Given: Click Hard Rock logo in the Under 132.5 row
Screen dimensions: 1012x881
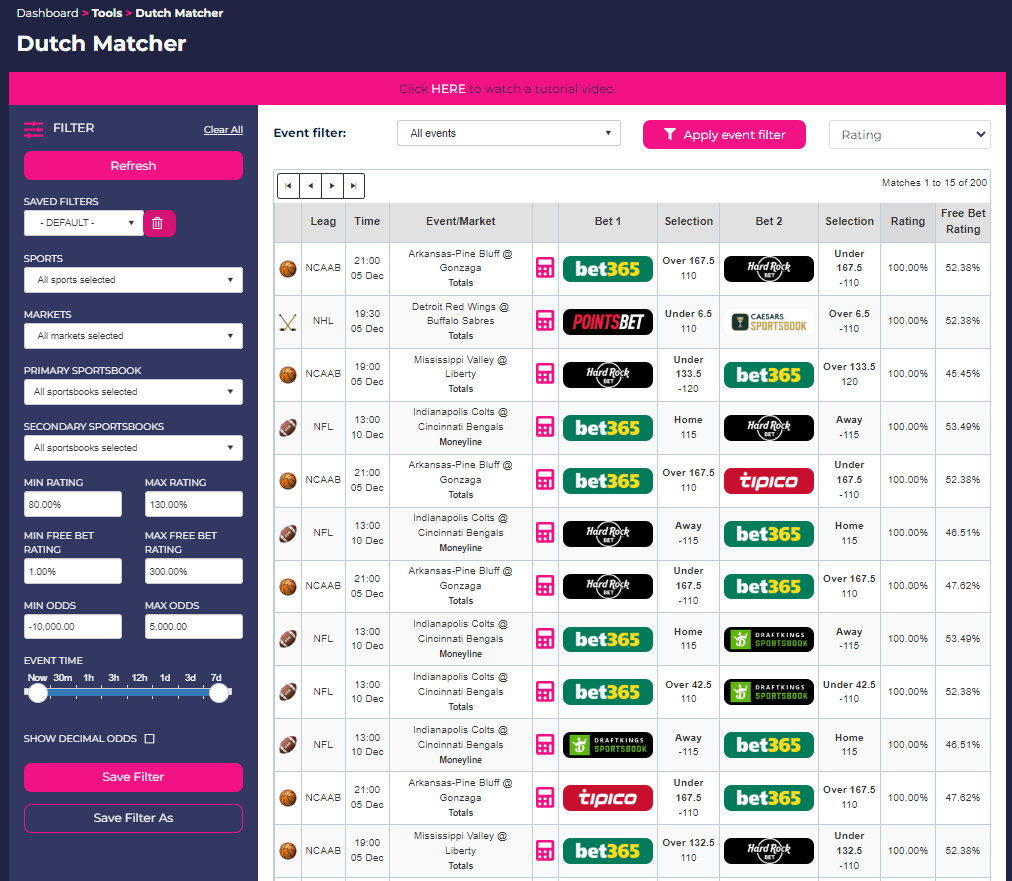Looking at the screenshot, I should click(769, 851).
